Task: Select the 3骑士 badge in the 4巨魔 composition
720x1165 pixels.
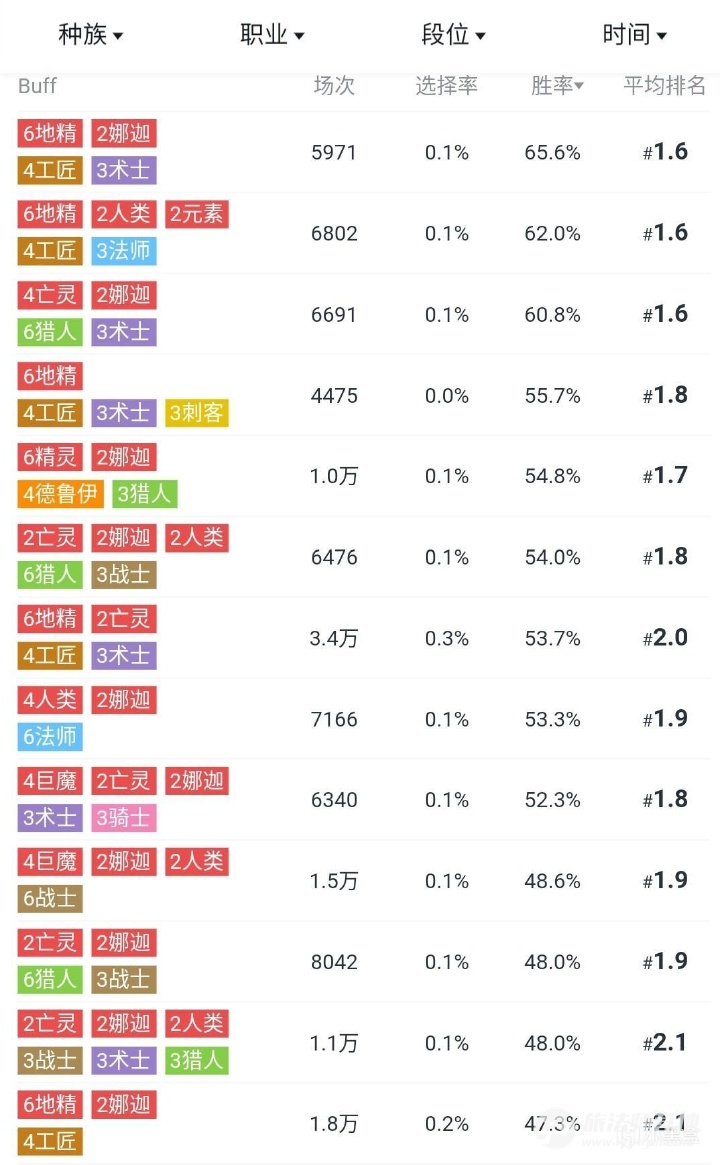Action: click(x=122, y=819)
